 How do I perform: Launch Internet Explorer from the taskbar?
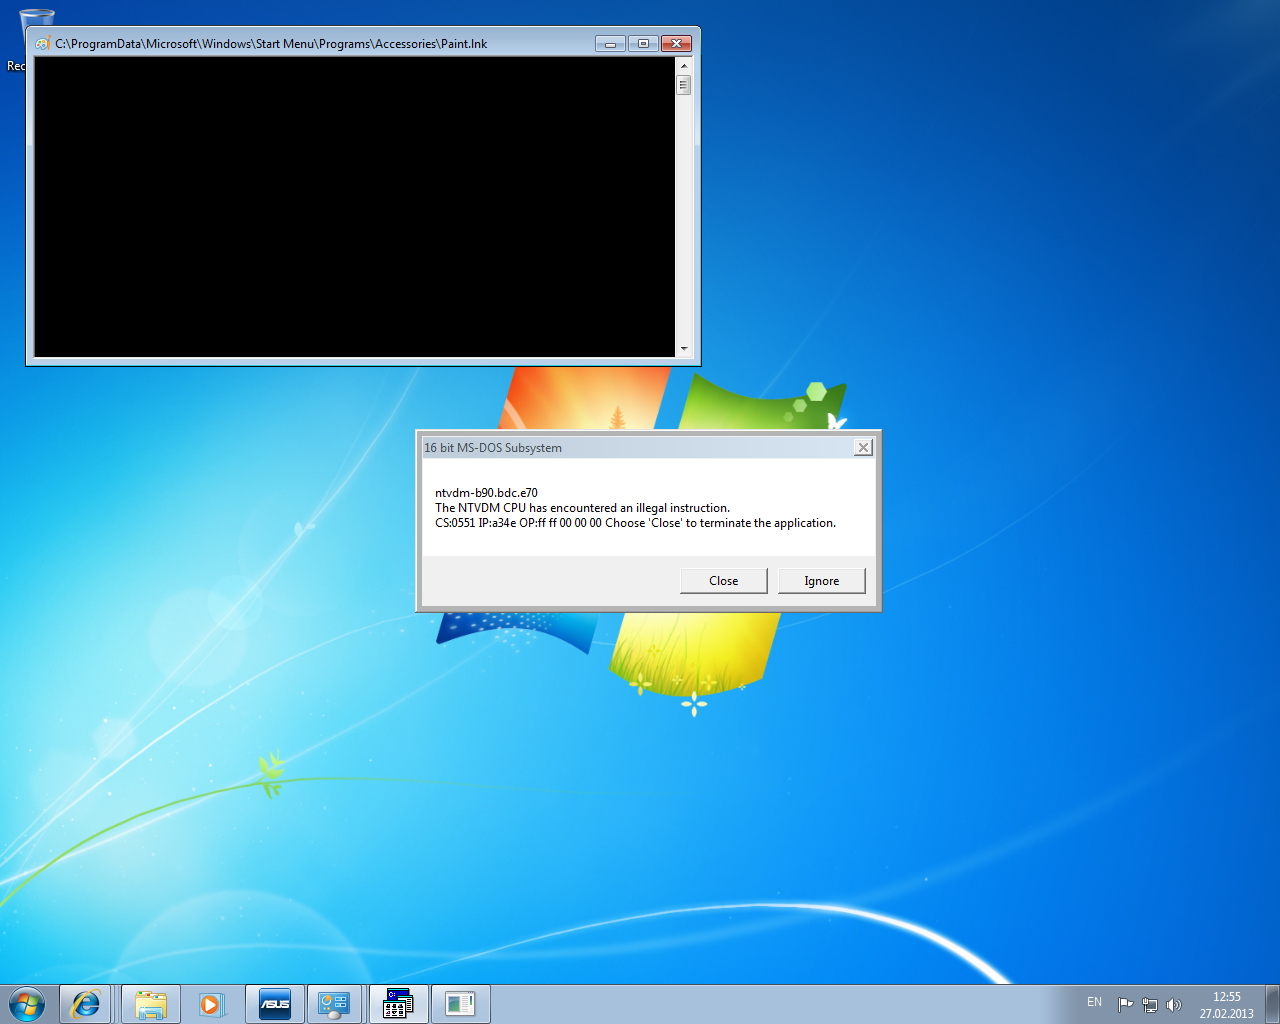click(86, 1004)
